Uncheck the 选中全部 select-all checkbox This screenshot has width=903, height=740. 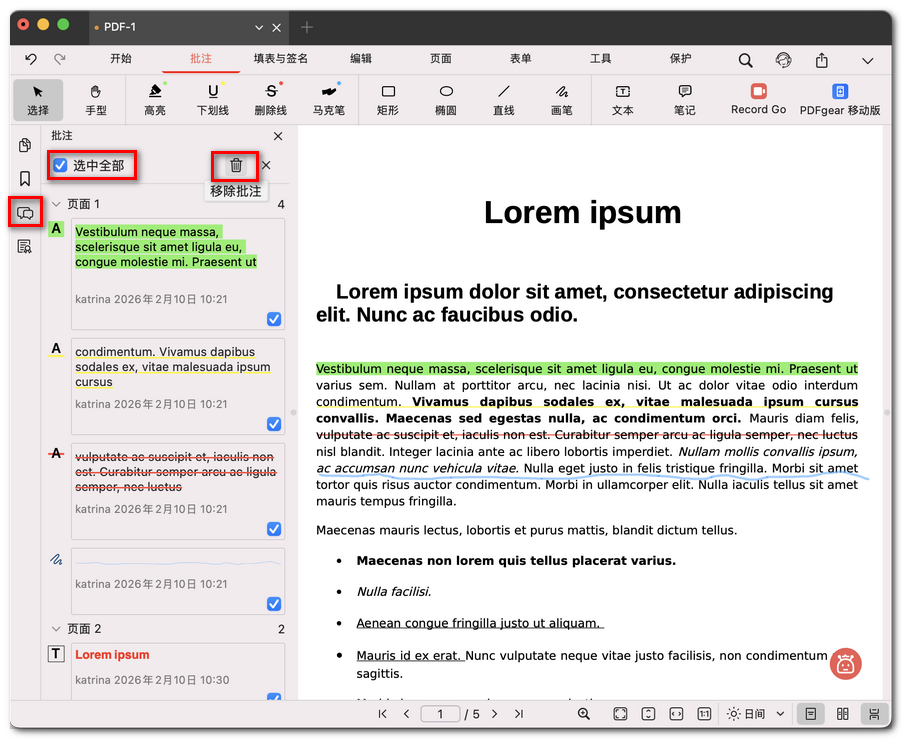pyautogui.click(x=60, y=166)
